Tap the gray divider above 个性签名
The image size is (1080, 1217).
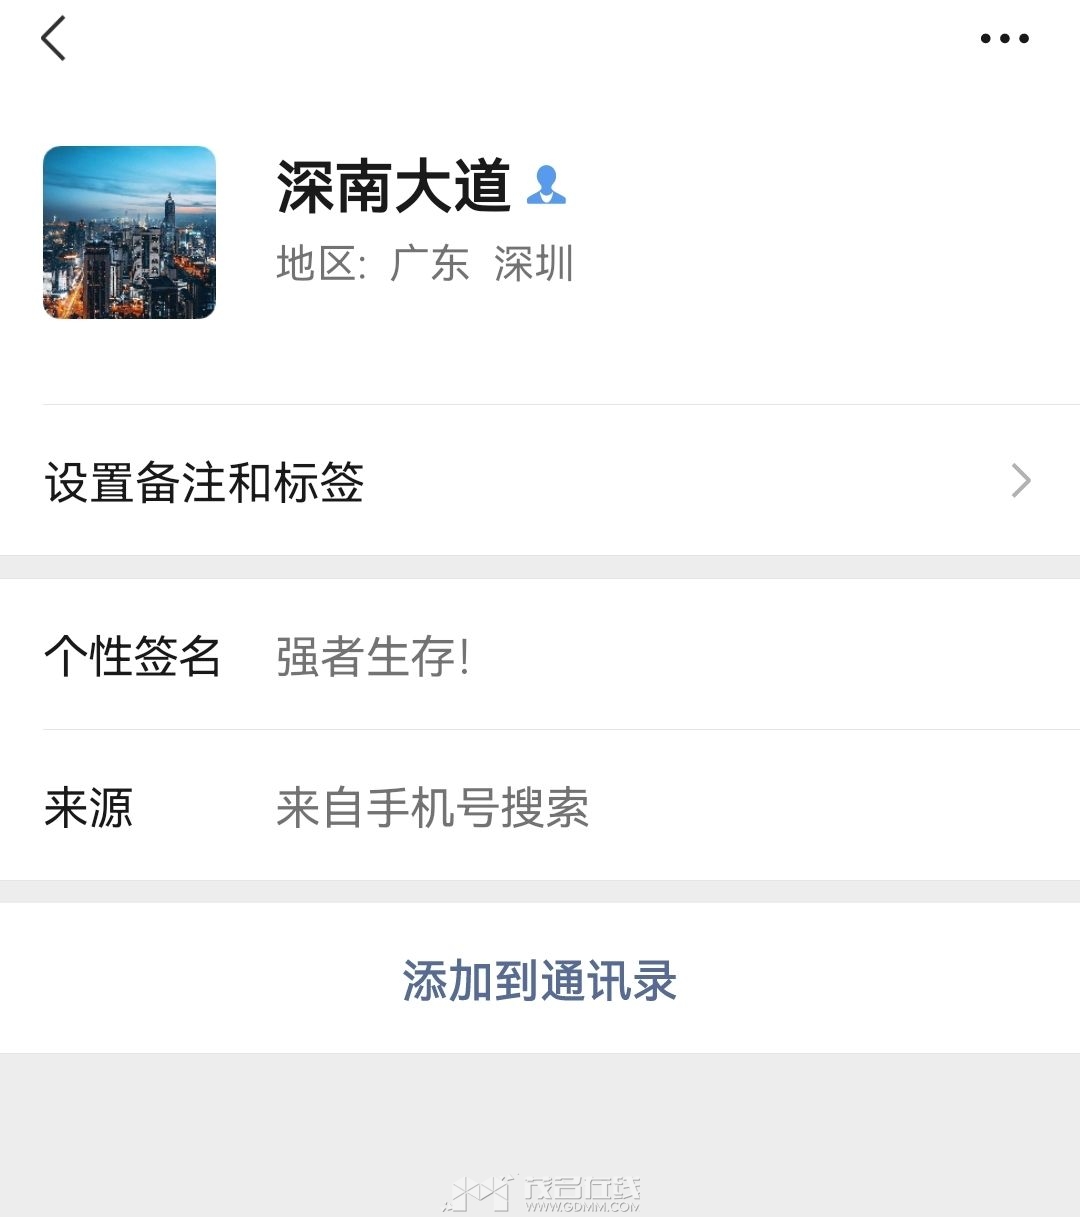pos(540,567)
